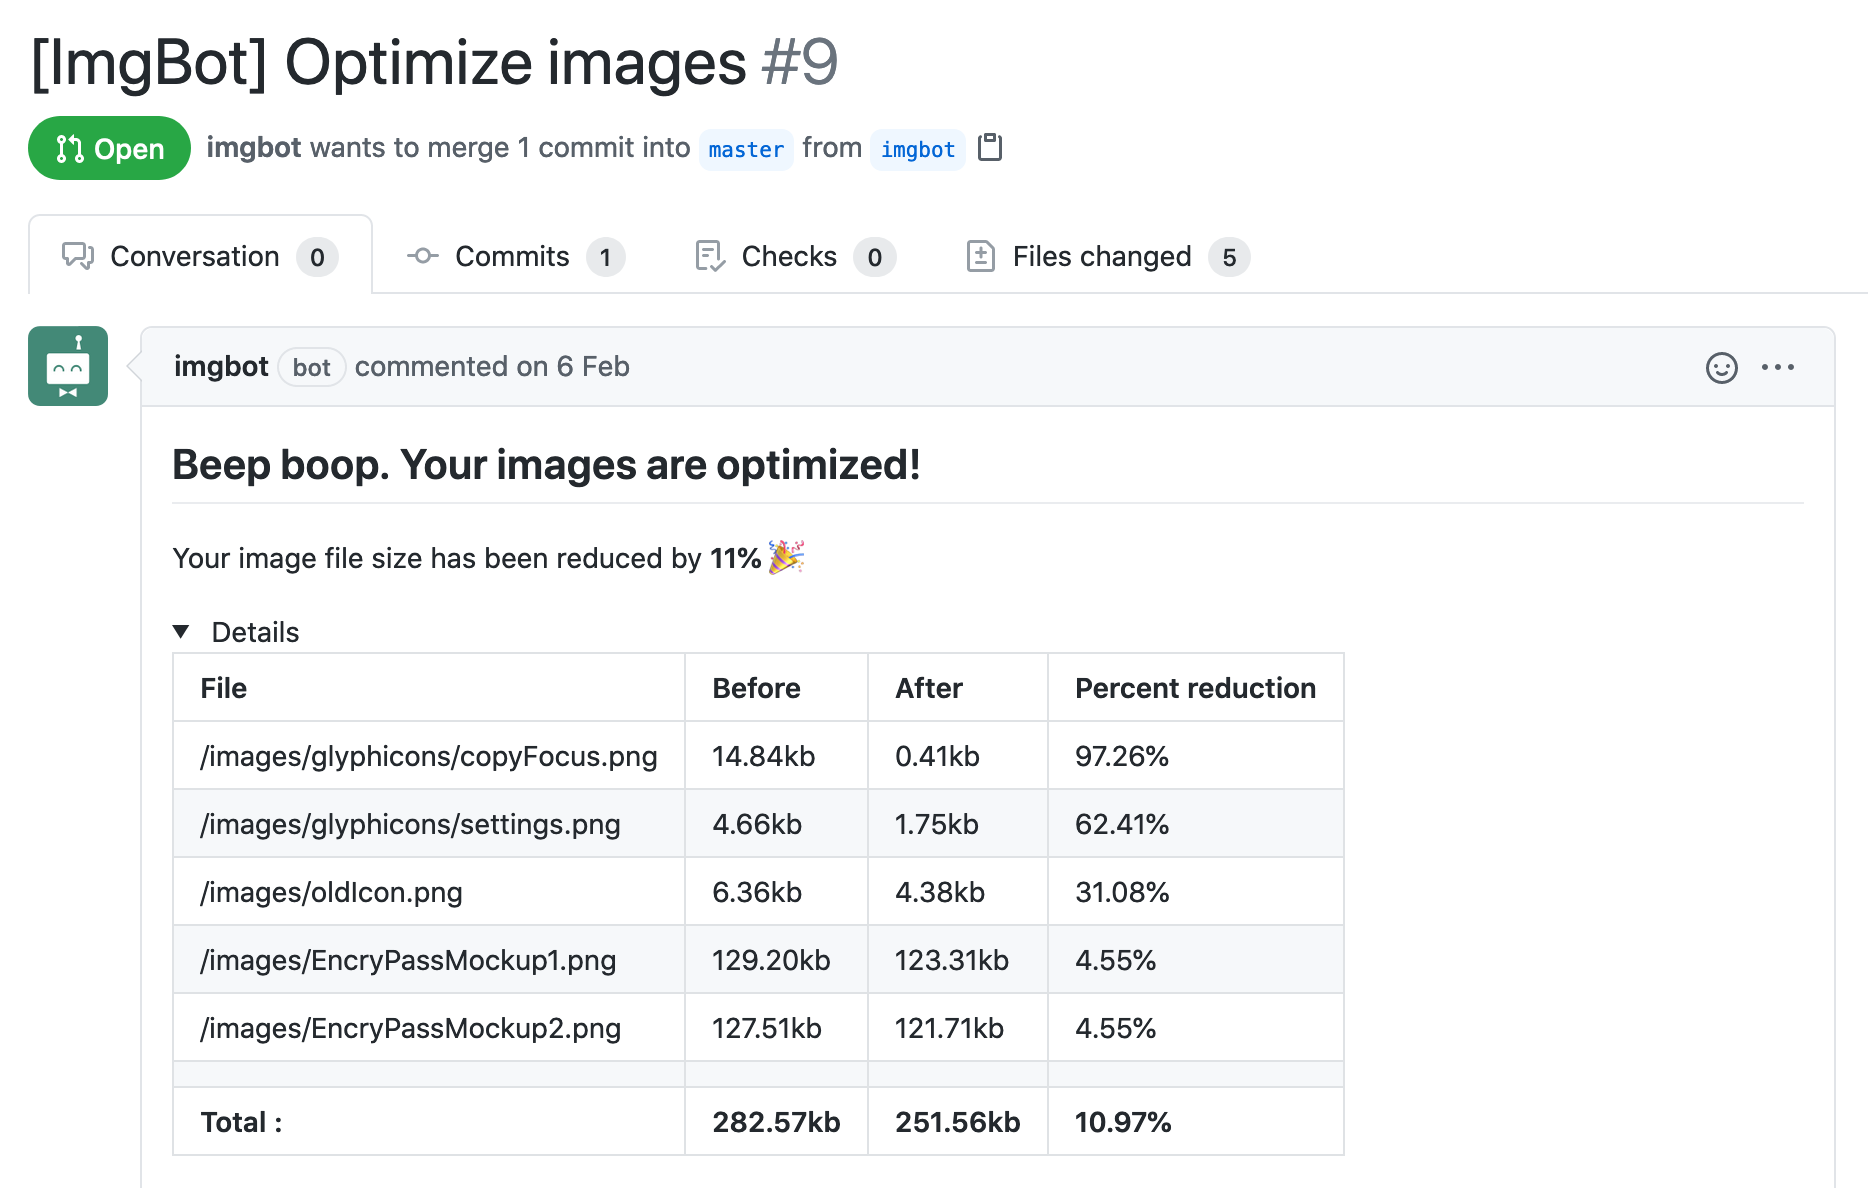Open the Checks tab
1868x1188 pixels.
[x=789, y=257]
